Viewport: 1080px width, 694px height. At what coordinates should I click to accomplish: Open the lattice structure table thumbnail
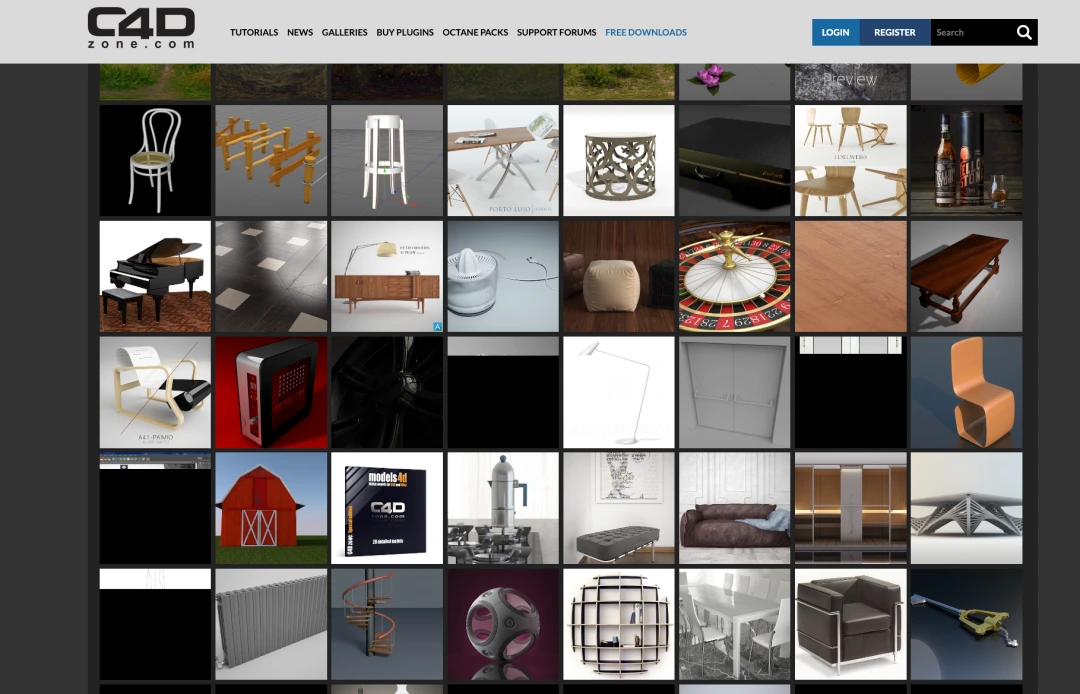click(x=966, y=508)
